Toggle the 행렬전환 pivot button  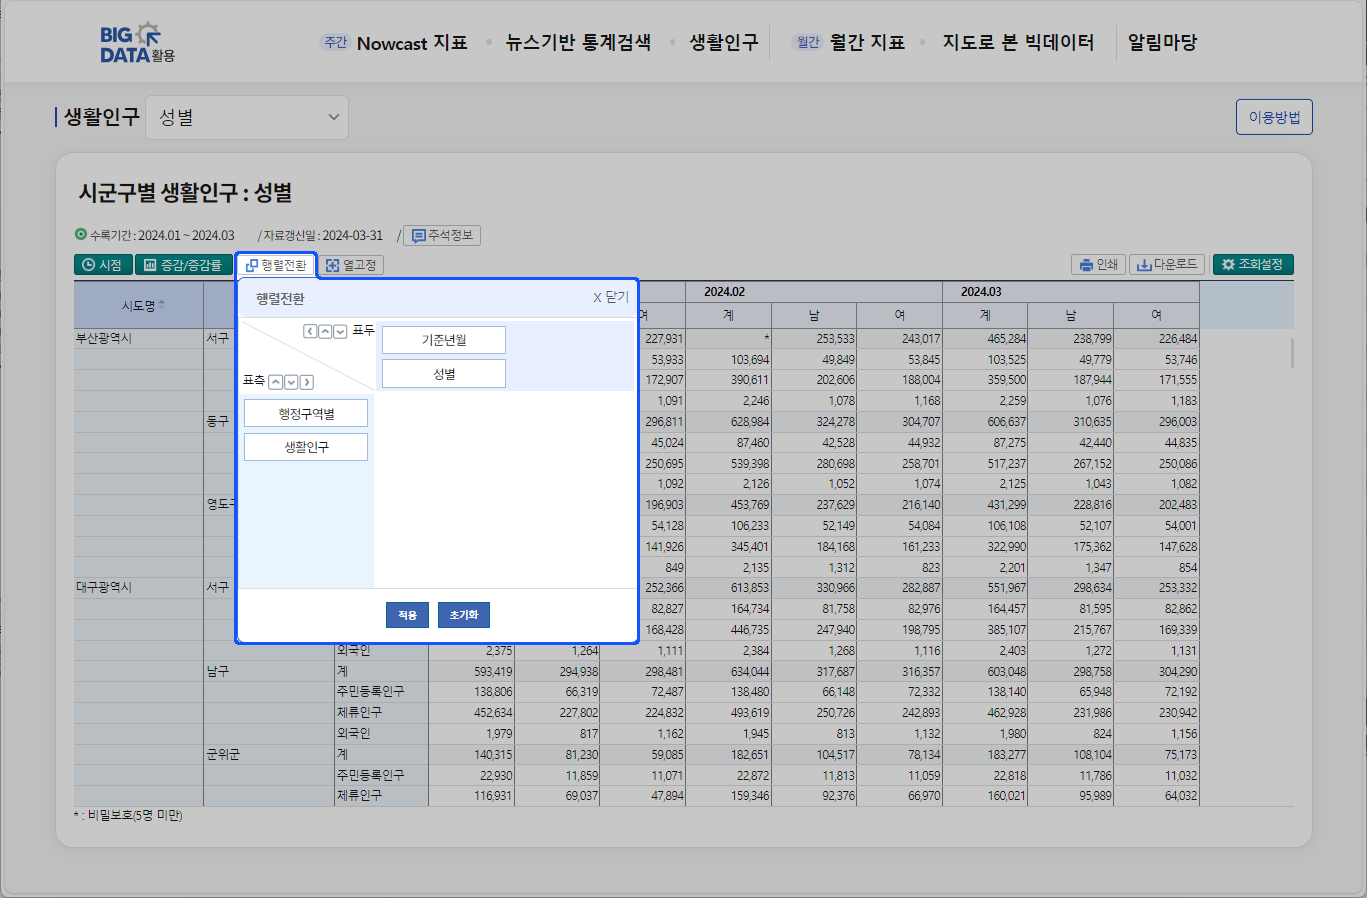(276, 265)
